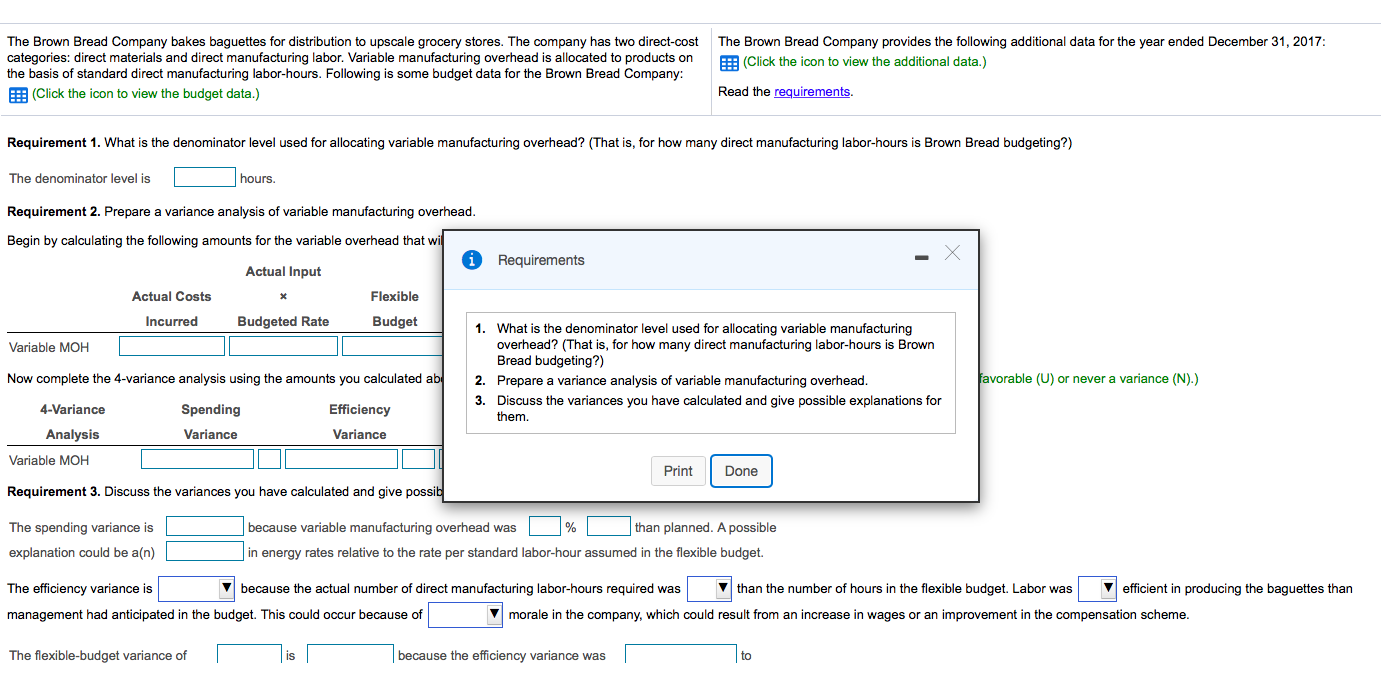The image size is (1381, 681).
Task: Click the additional data spreadsheet icon
Action: click(729, 62)
